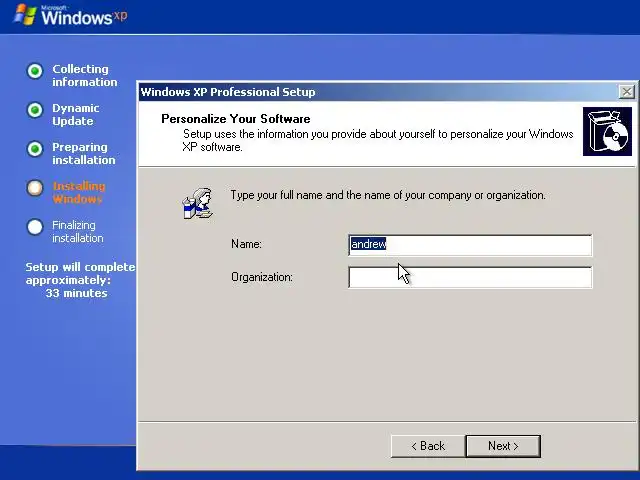640x480 pixels.
Task: Click the Finalizing installation step indicator
Action: pos(35,227)
